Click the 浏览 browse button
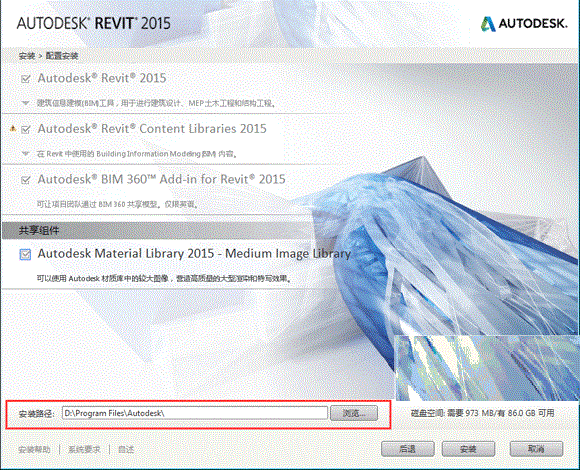 tap(354, 413)
